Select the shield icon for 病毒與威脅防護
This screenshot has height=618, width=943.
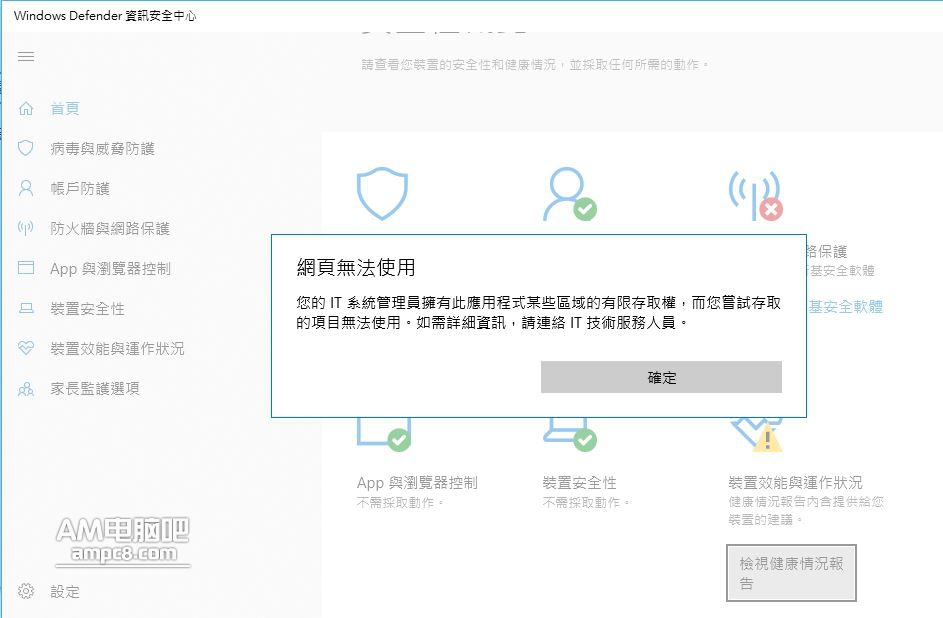[x=25, y=148]
